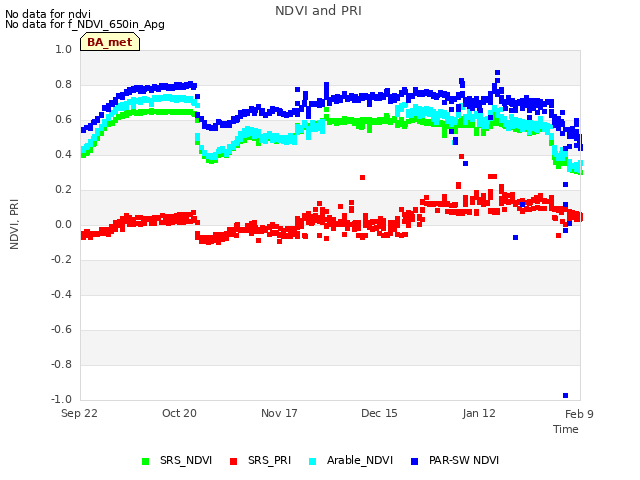Click the -0.6 y-axis tick label

coord(61,329)
